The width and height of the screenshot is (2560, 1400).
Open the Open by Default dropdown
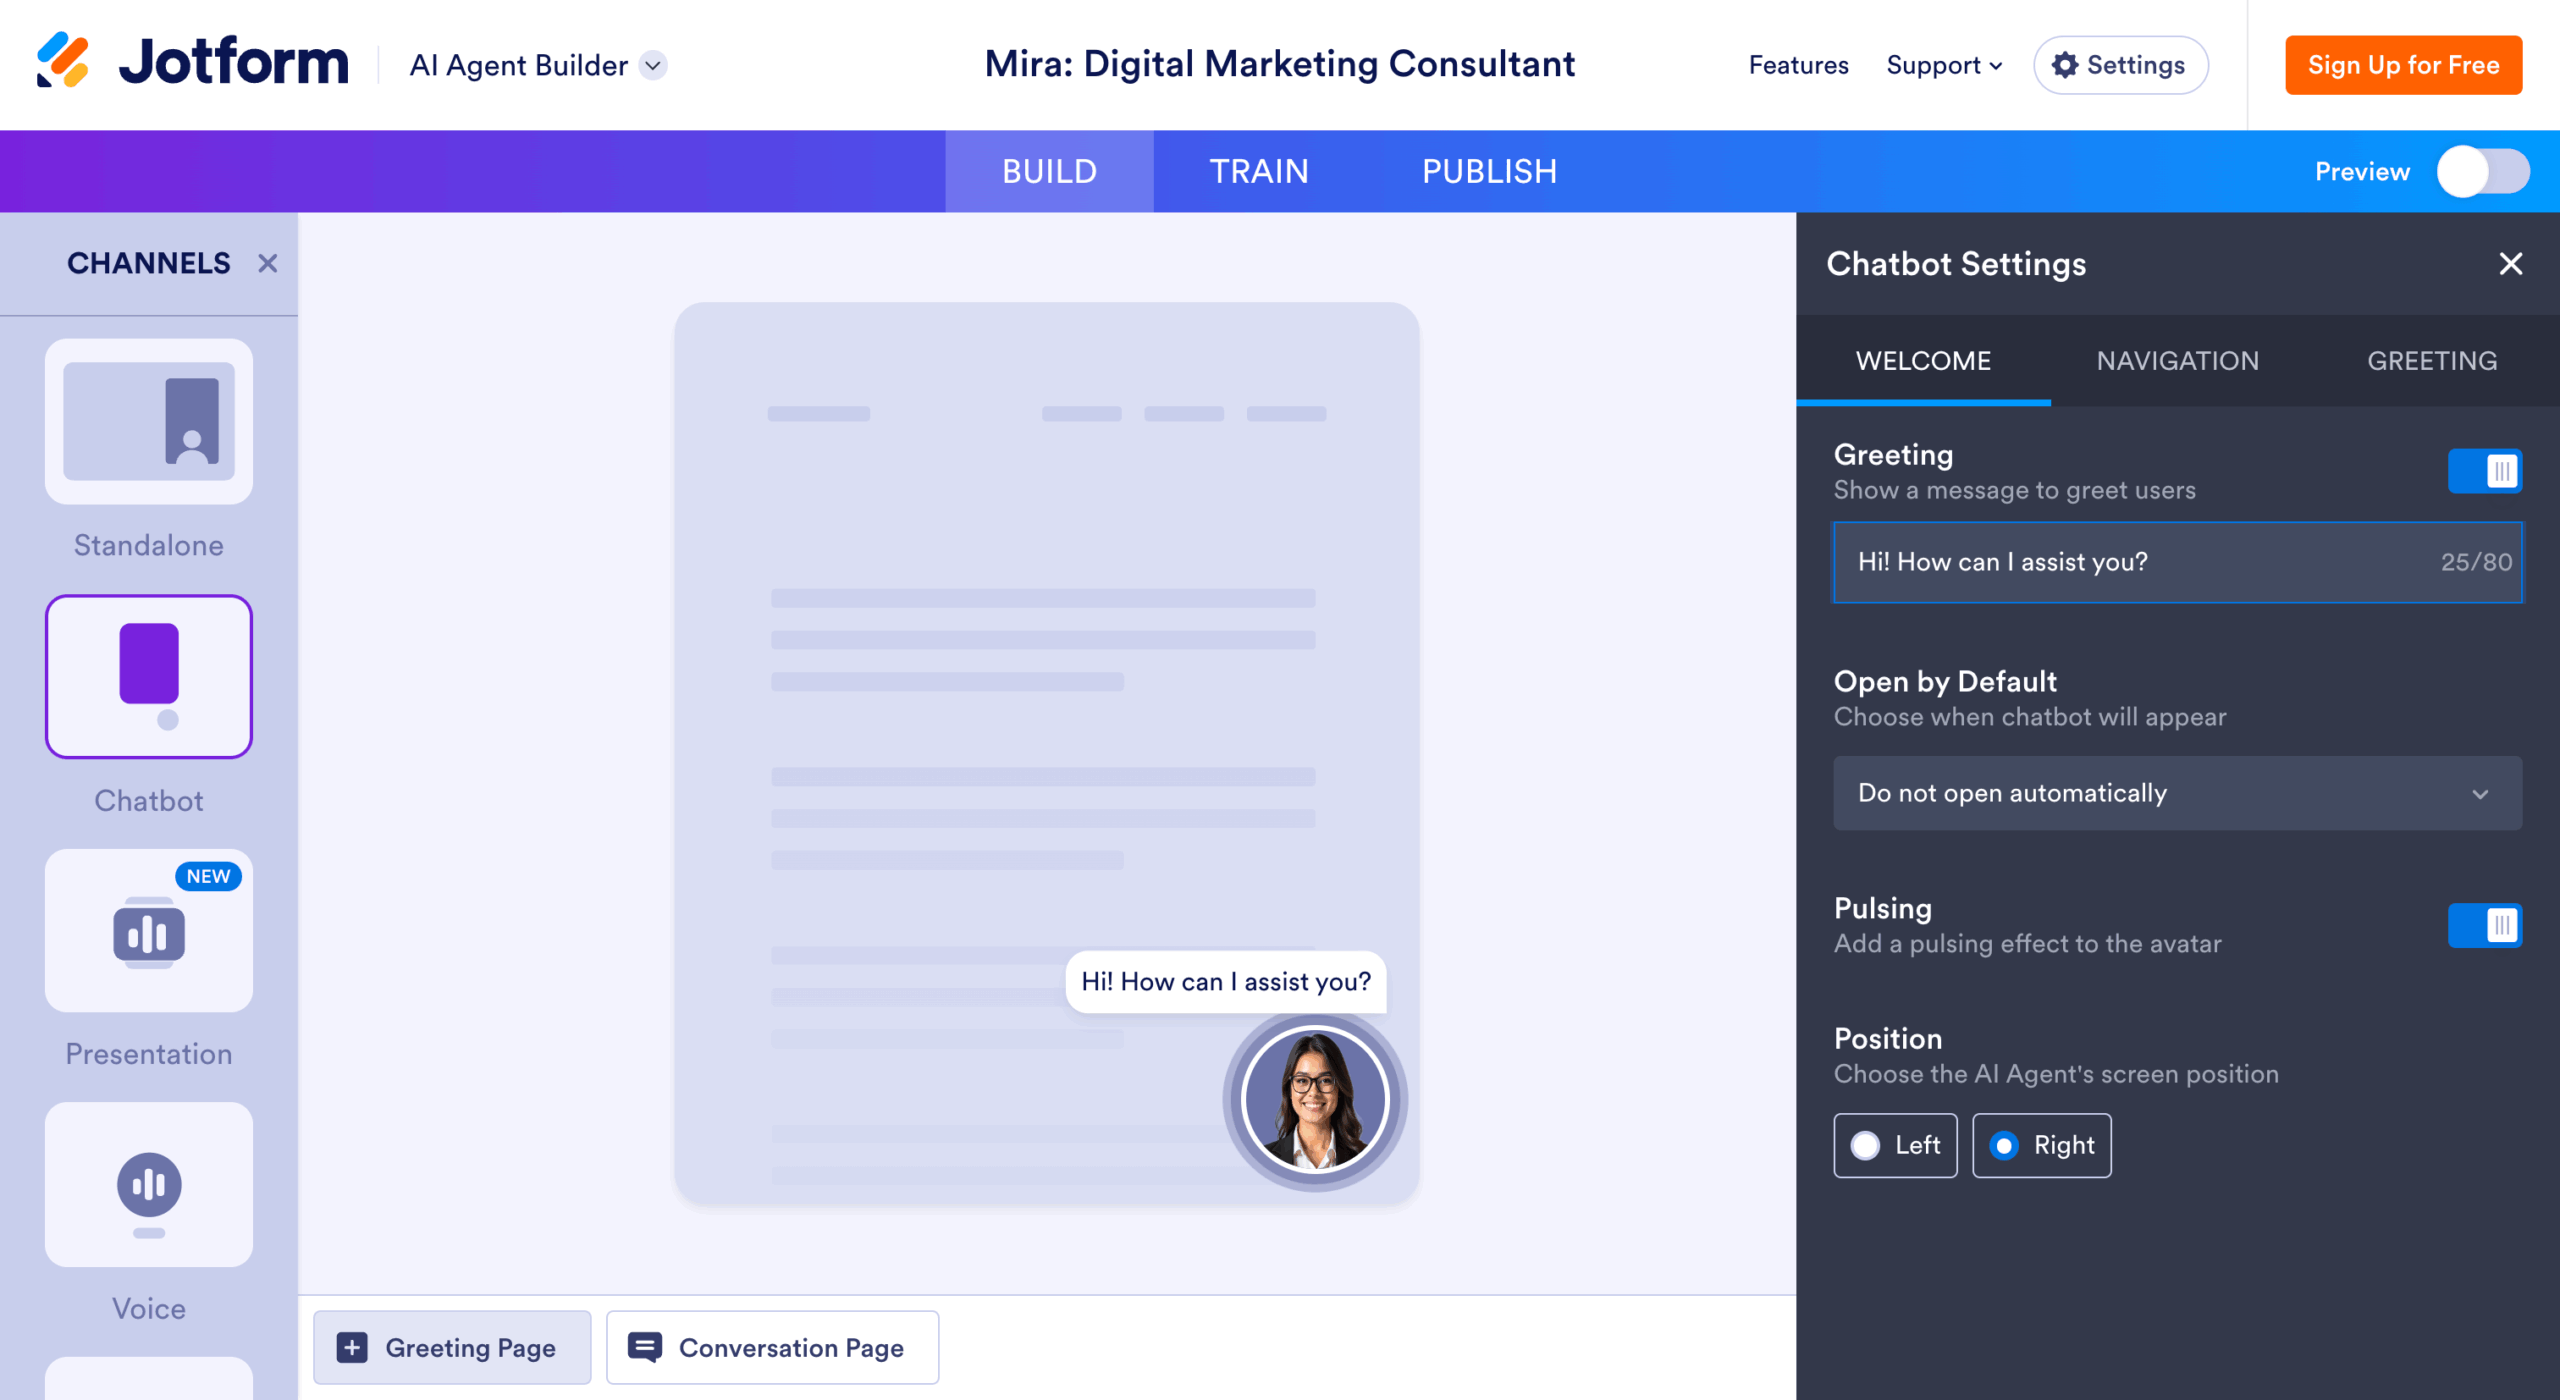coord(2177,793)
